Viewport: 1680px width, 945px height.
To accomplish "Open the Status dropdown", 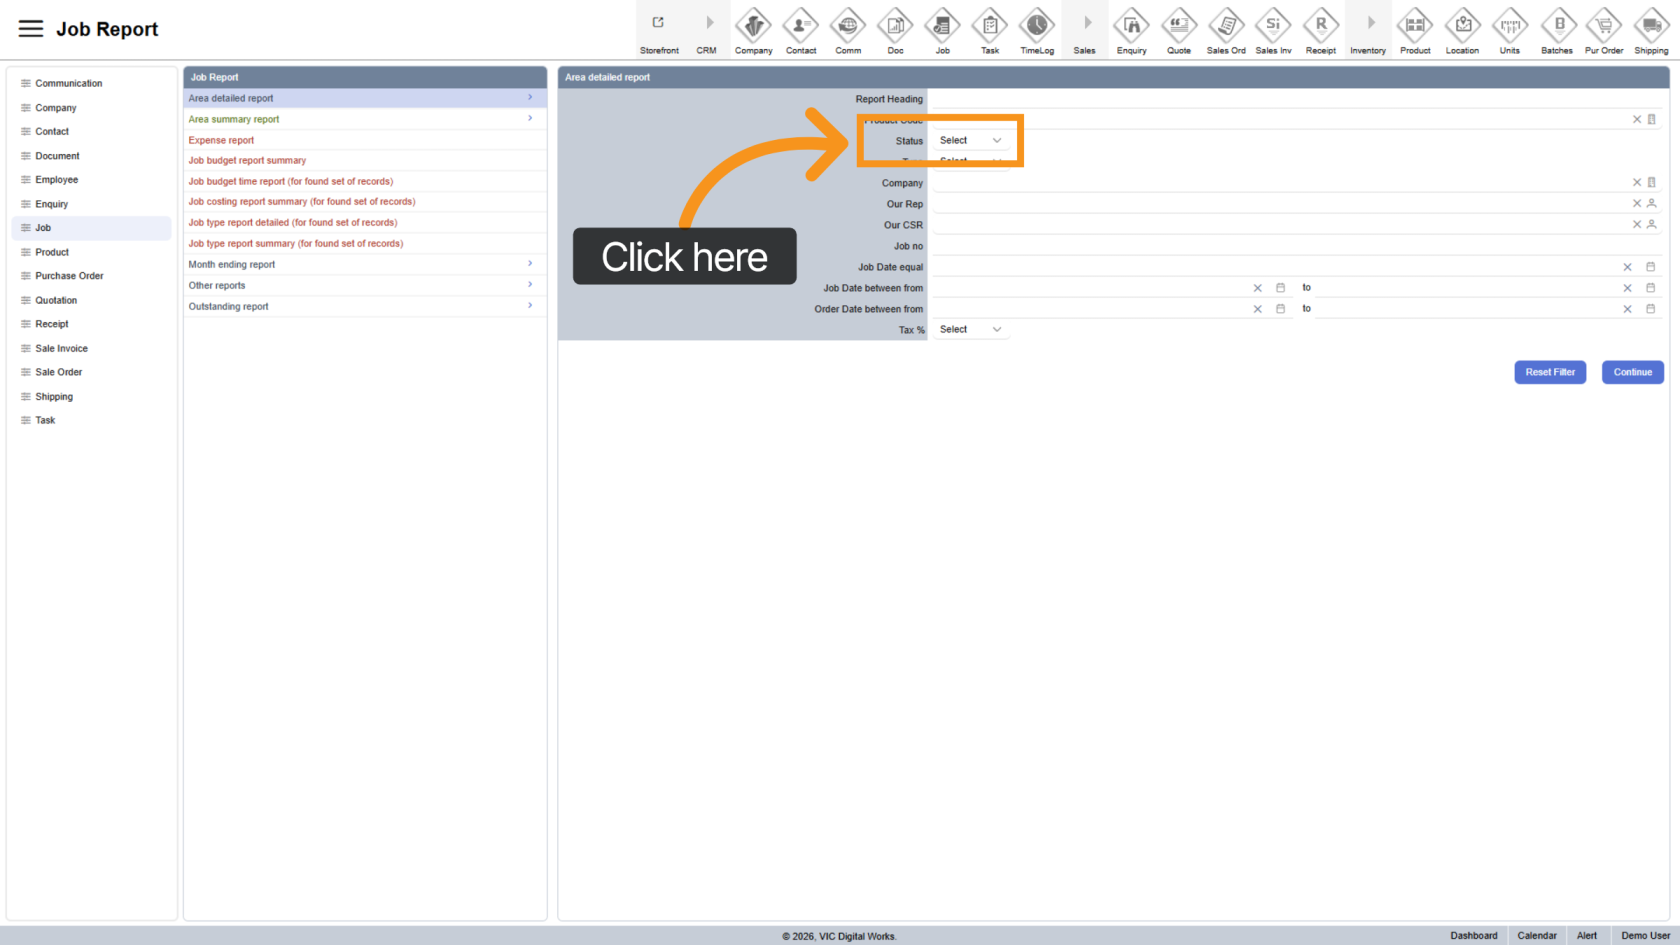I will (969, 141).
